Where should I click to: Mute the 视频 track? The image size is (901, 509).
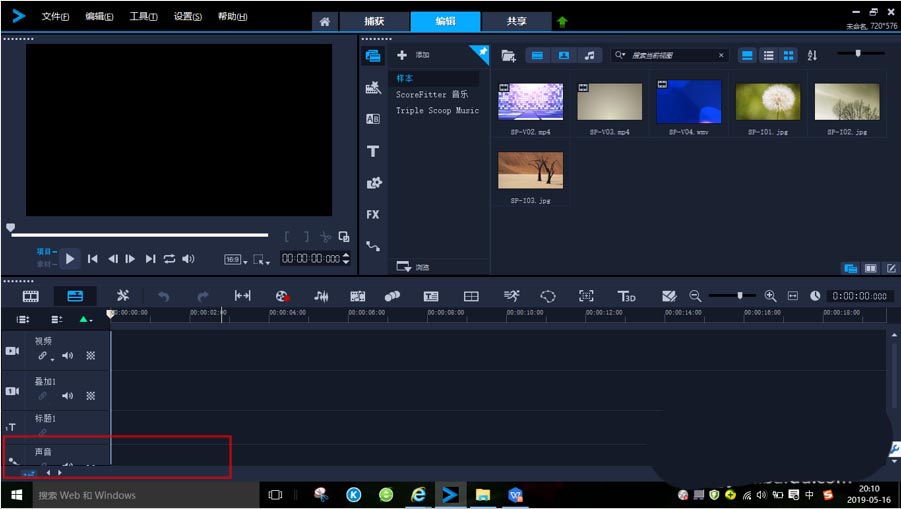click(x=68, y=356)
